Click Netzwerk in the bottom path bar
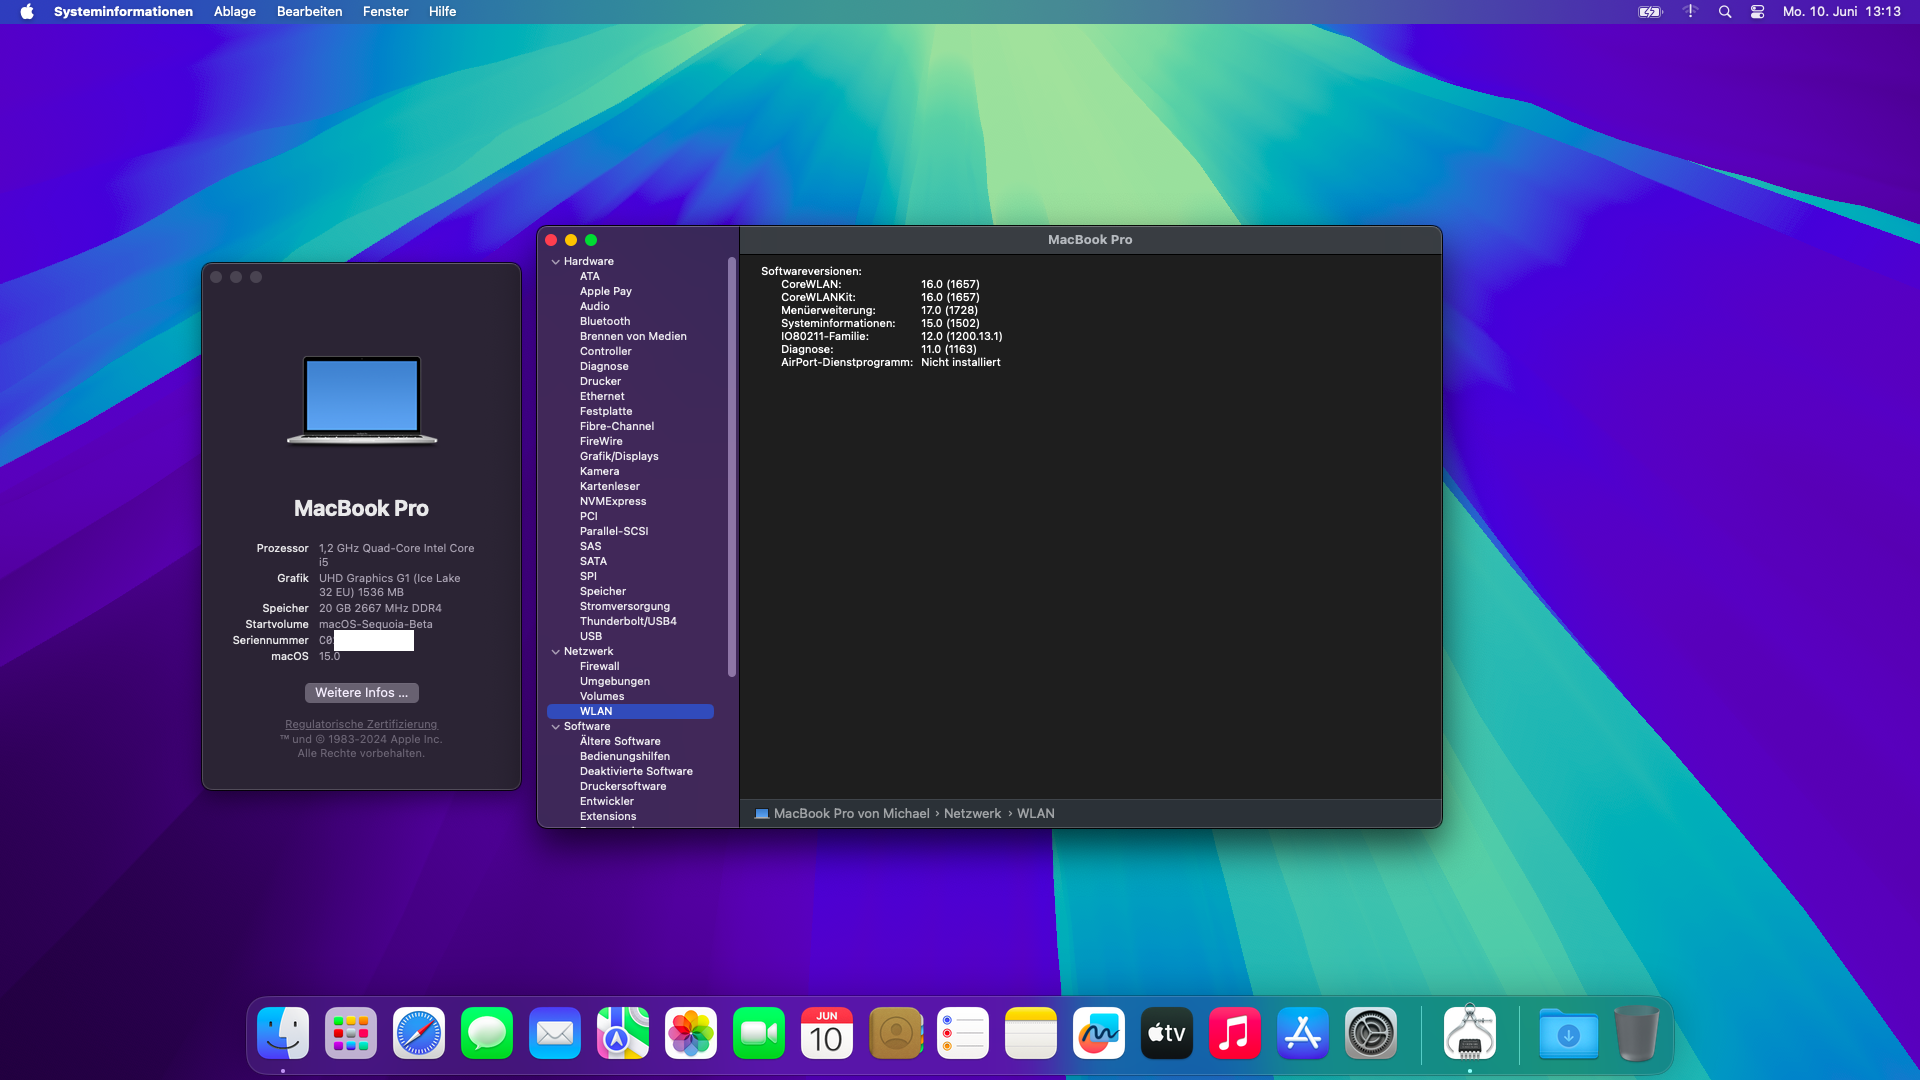Viewport: 1920px width, 1080px height. [972, 814]
